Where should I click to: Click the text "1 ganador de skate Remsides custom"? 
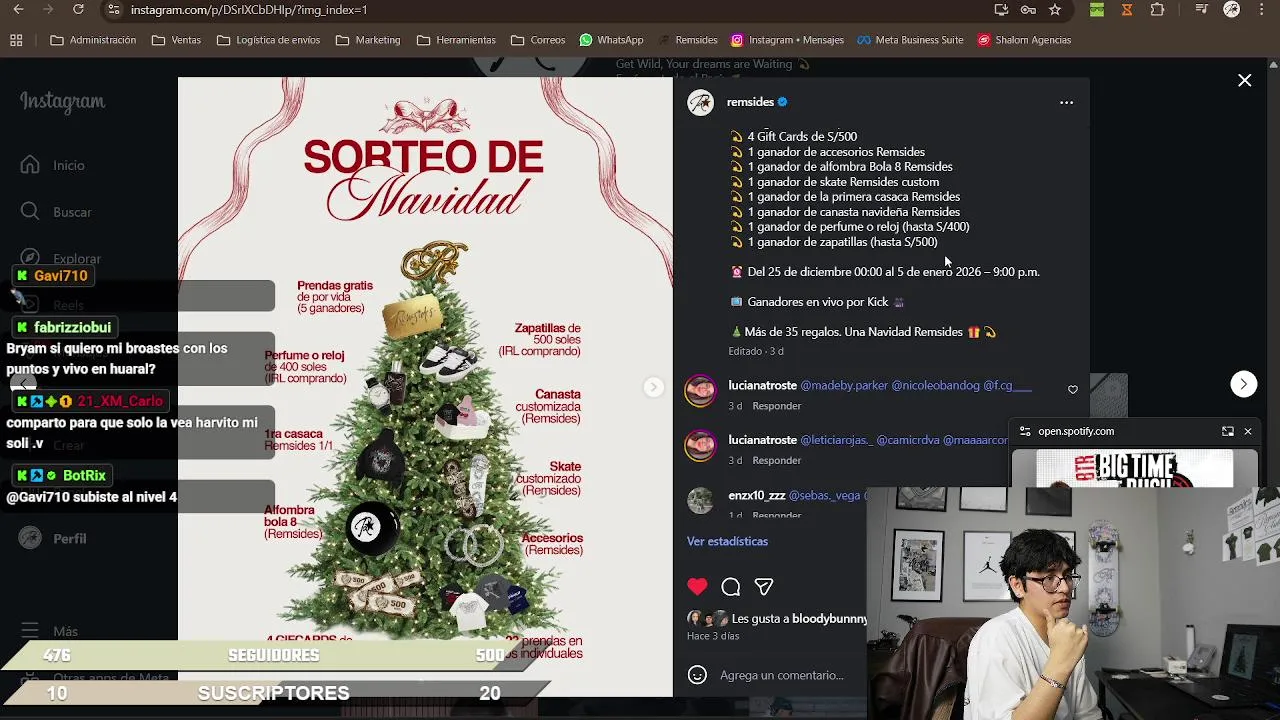pyautogui.click(x=843, y=182)
